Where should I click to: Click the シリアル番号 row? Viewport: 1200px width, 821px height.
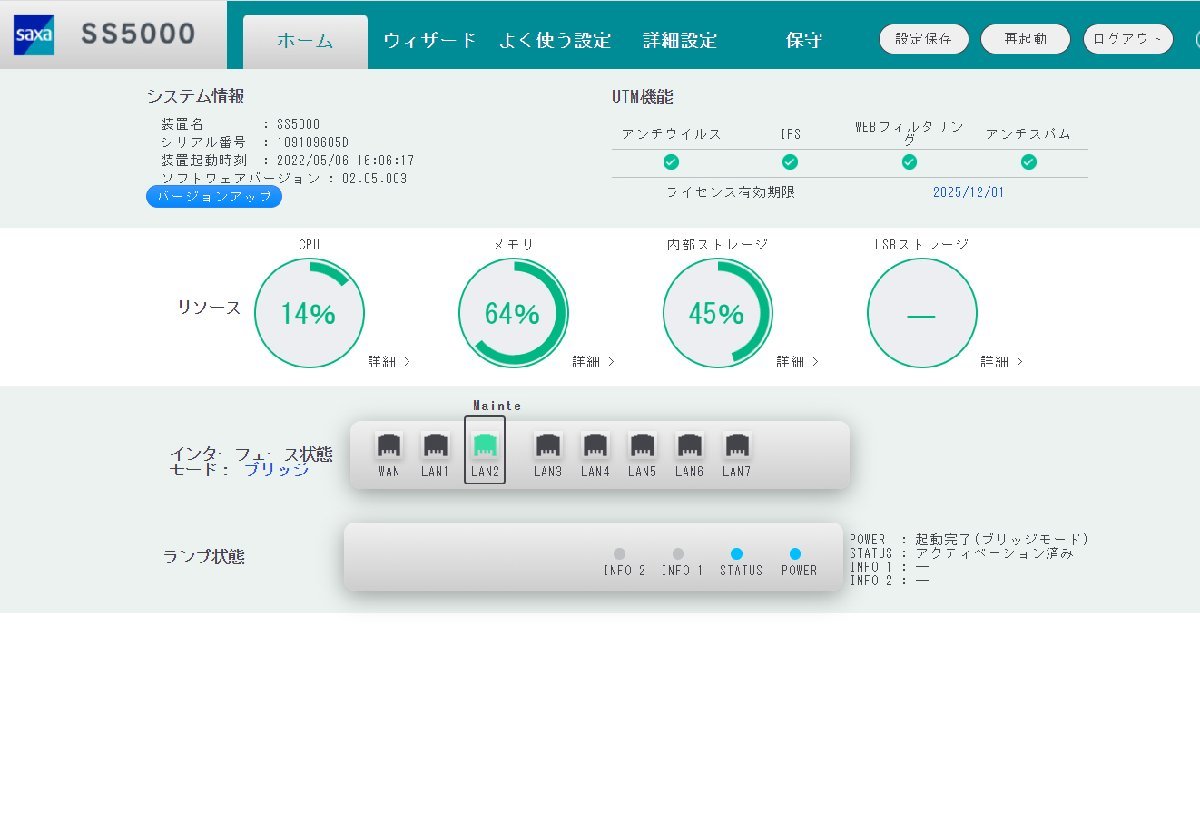255,142
